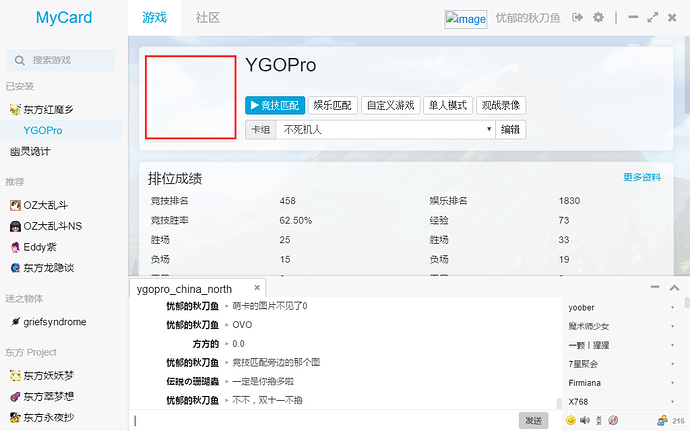Click the 东方妖妖梦 game icon
The width and height of the screenshot is (690, 431).
click(x=15, y=376)
